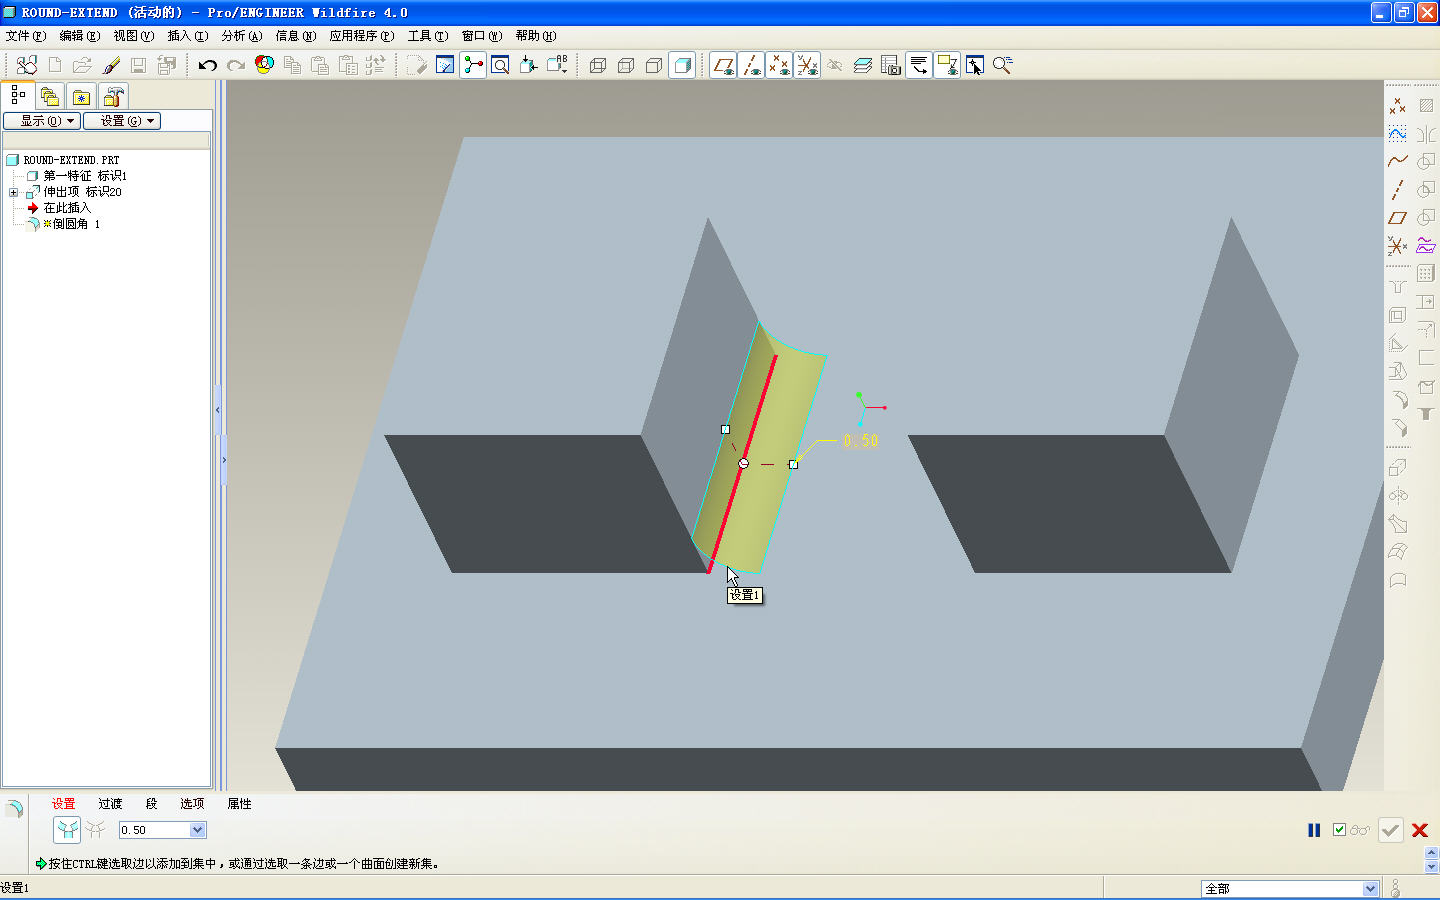Click the Redo arrow icon
Viewport: 1440px width, 900px height.
coord(236,66)
